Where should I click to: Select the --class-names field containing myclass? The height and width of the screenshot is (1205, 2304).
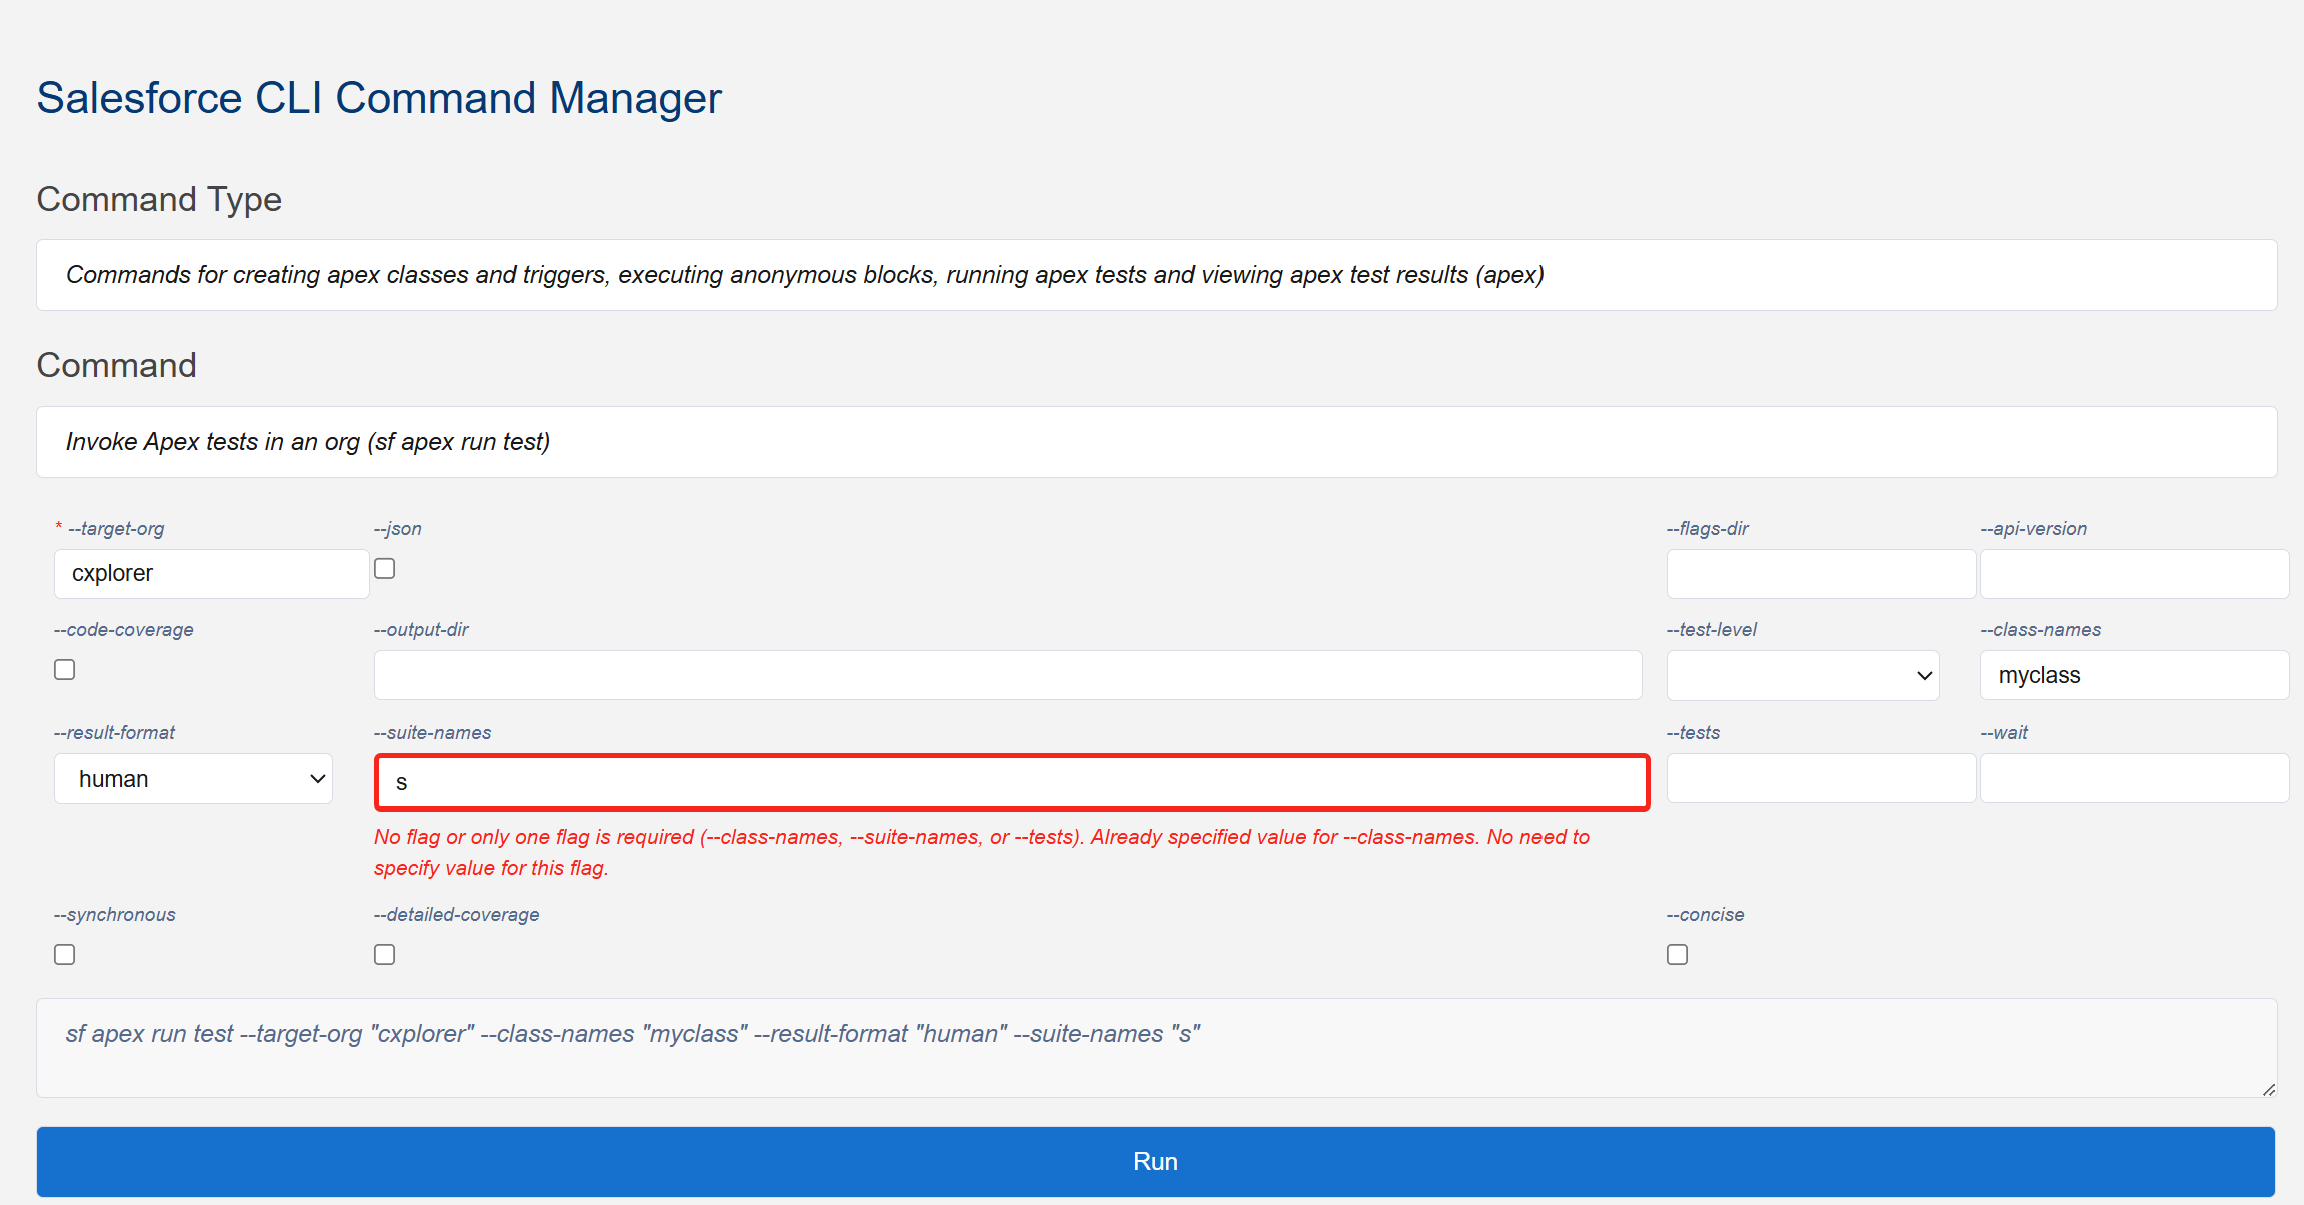[x=2134, y=676]
